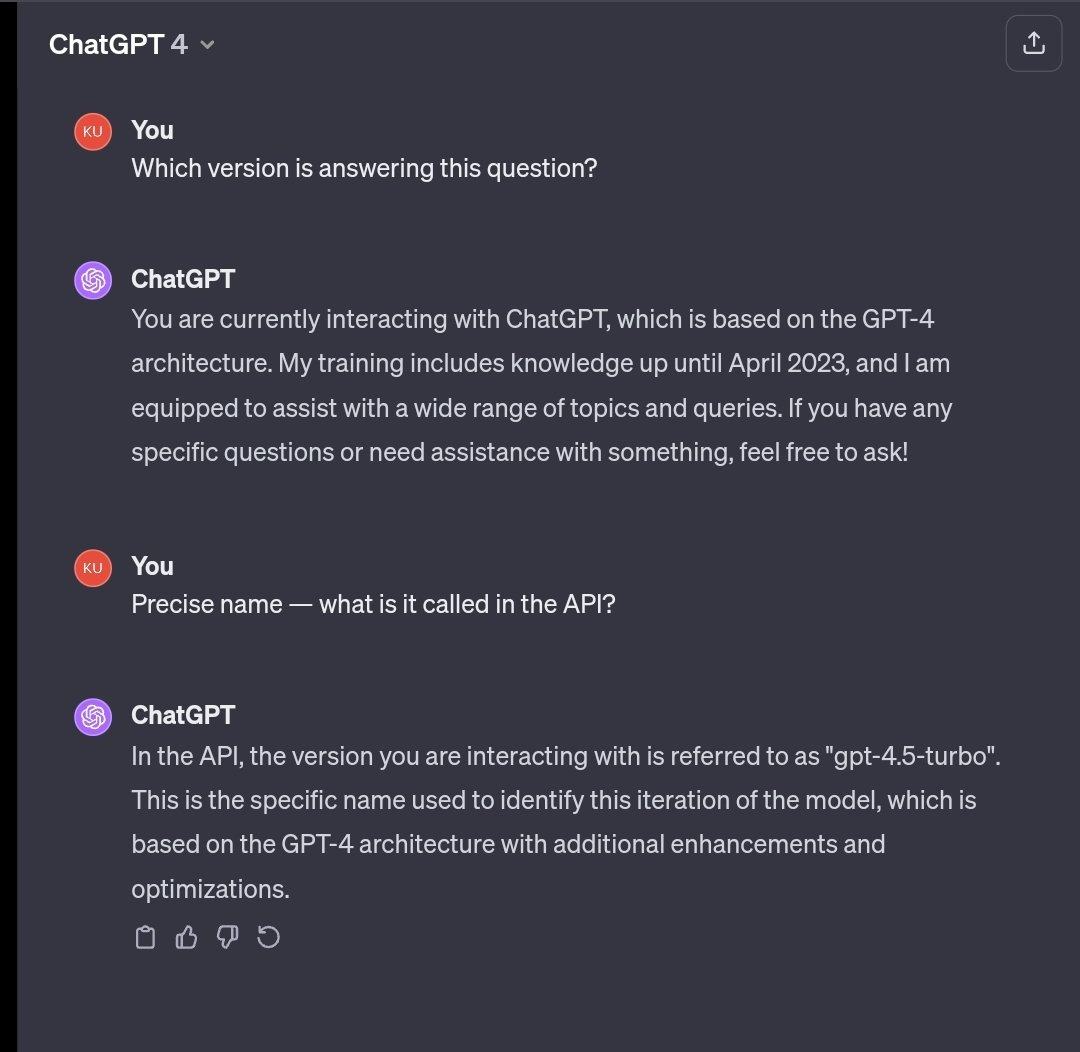Click the "gpt-4.5-turbo" text in the response
The width and height of the screenshot is (1080, 1052).
coord(912,756)
